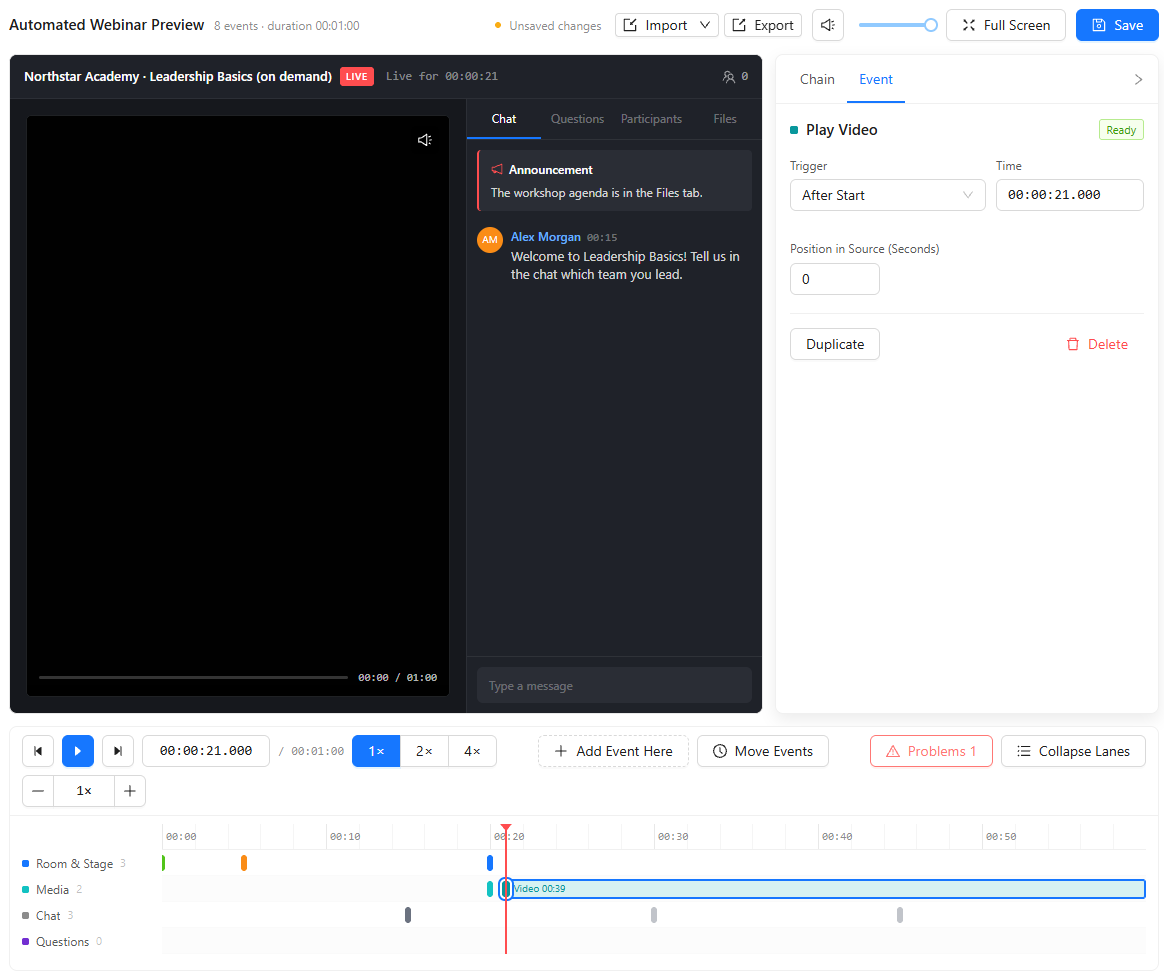Select 2× playback speed
Viewport: 1164px width, 973px height.
coord(424,751)
